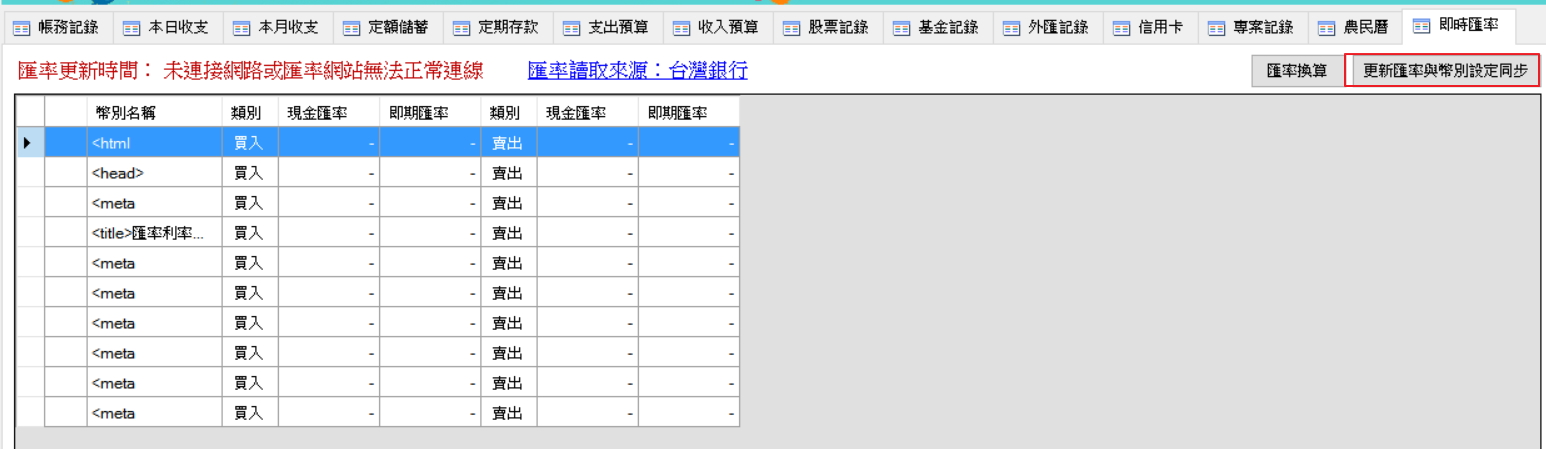This screenshot has width=1546, height=449.
Task: Select the <html currency name cell
Action: click(x=154, y=142)
